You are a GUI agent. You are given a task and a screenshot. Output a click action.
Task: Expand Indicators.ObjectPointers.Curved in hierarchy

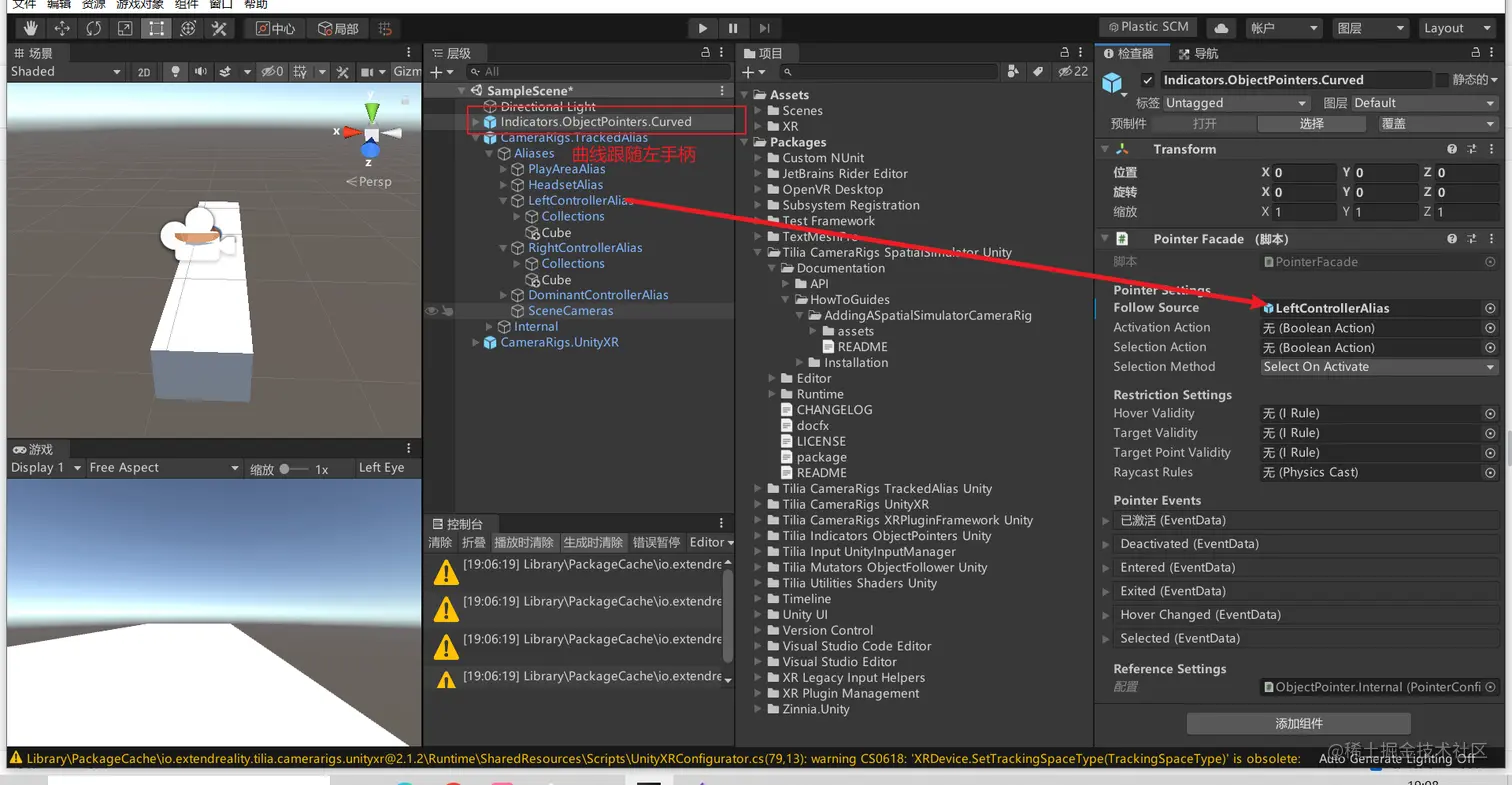tap(475, 122)
